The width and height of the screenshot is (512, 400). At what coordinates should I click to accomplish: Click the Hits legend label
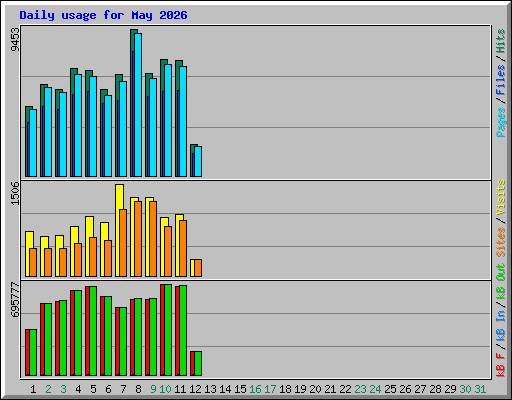click(501, 41)
